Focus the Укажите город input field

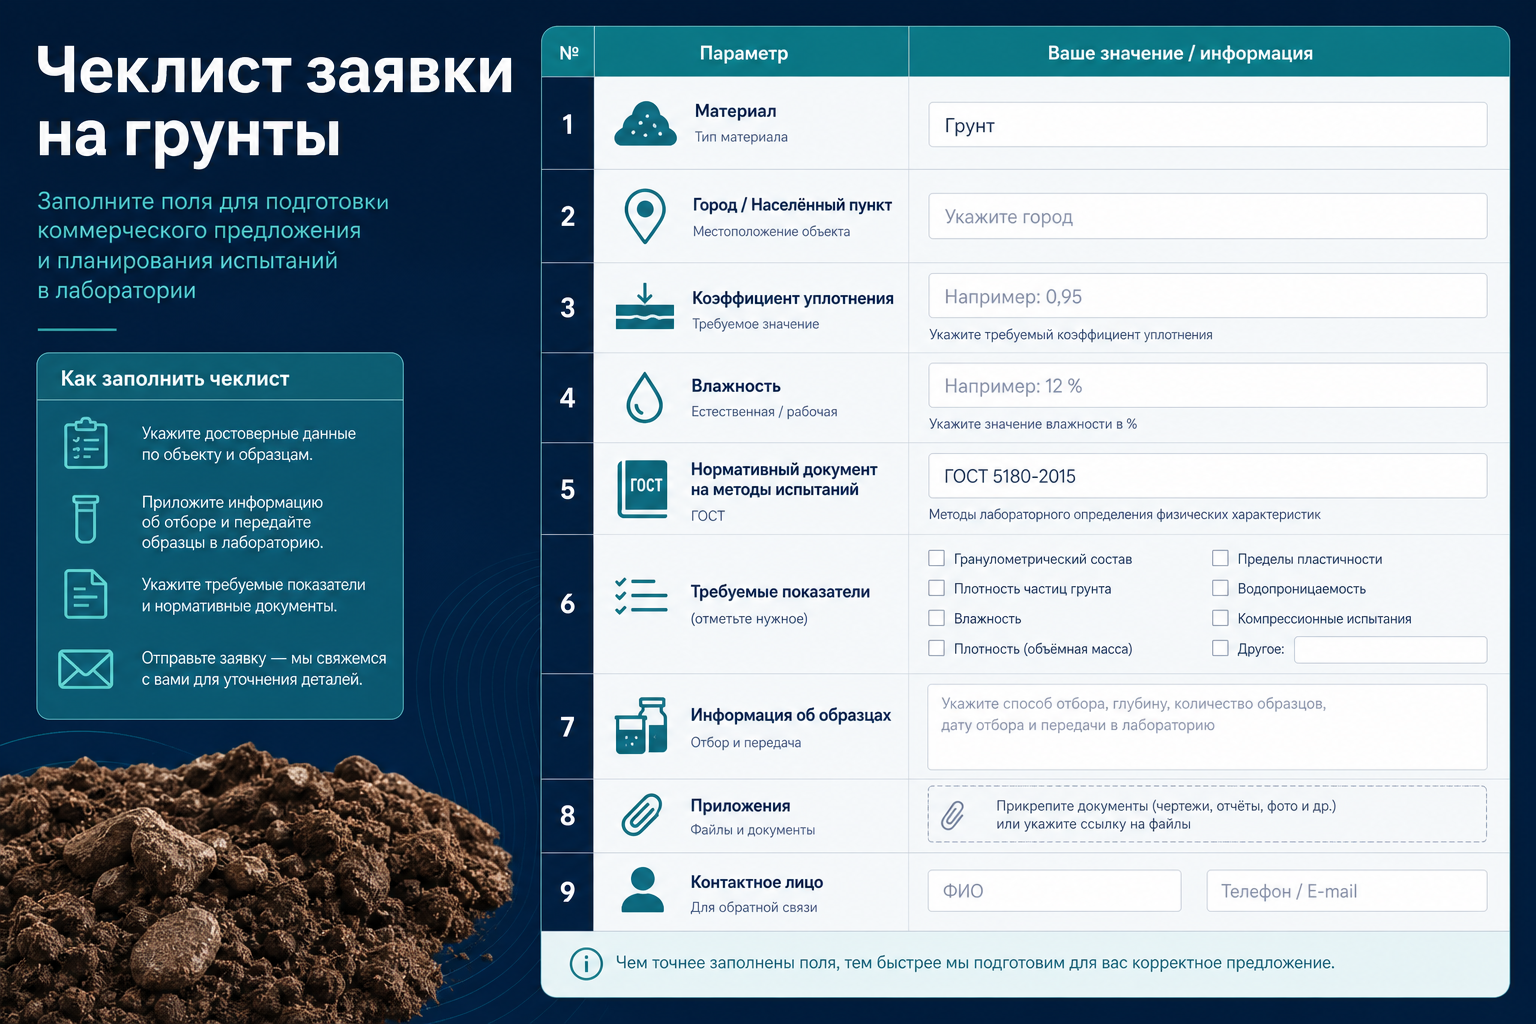[1208, 216]
